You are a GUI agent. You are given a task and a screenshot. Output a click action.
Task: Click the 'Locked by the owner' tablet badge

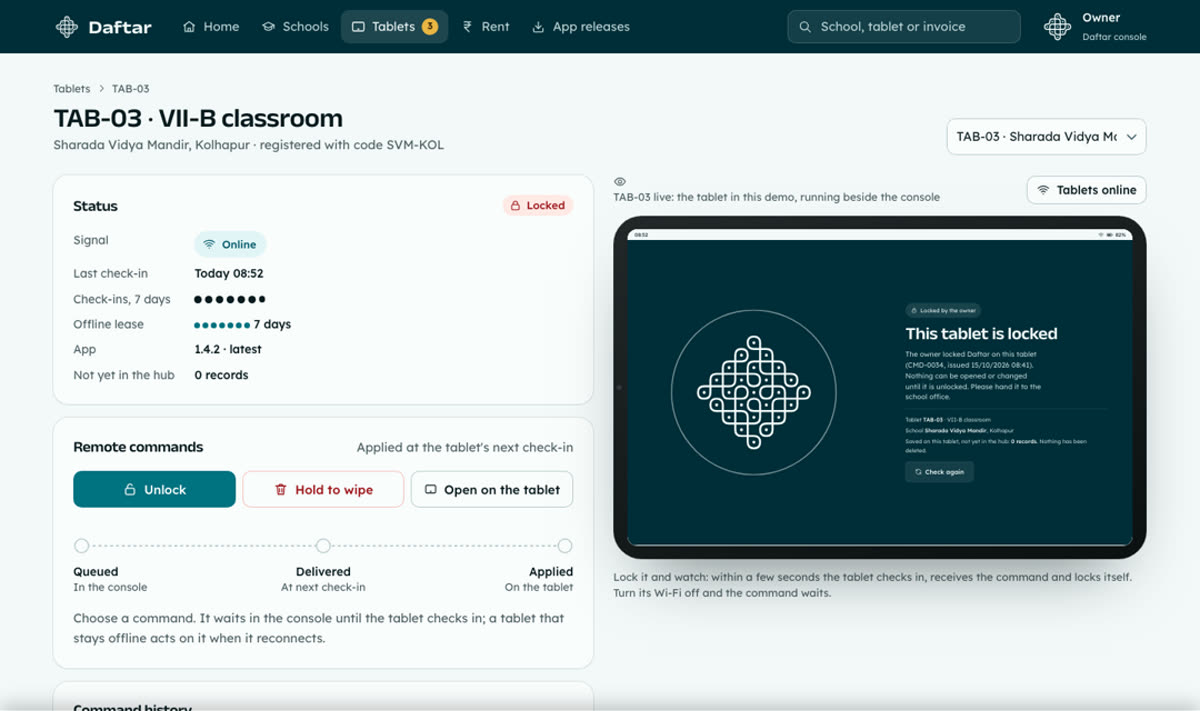943,311
